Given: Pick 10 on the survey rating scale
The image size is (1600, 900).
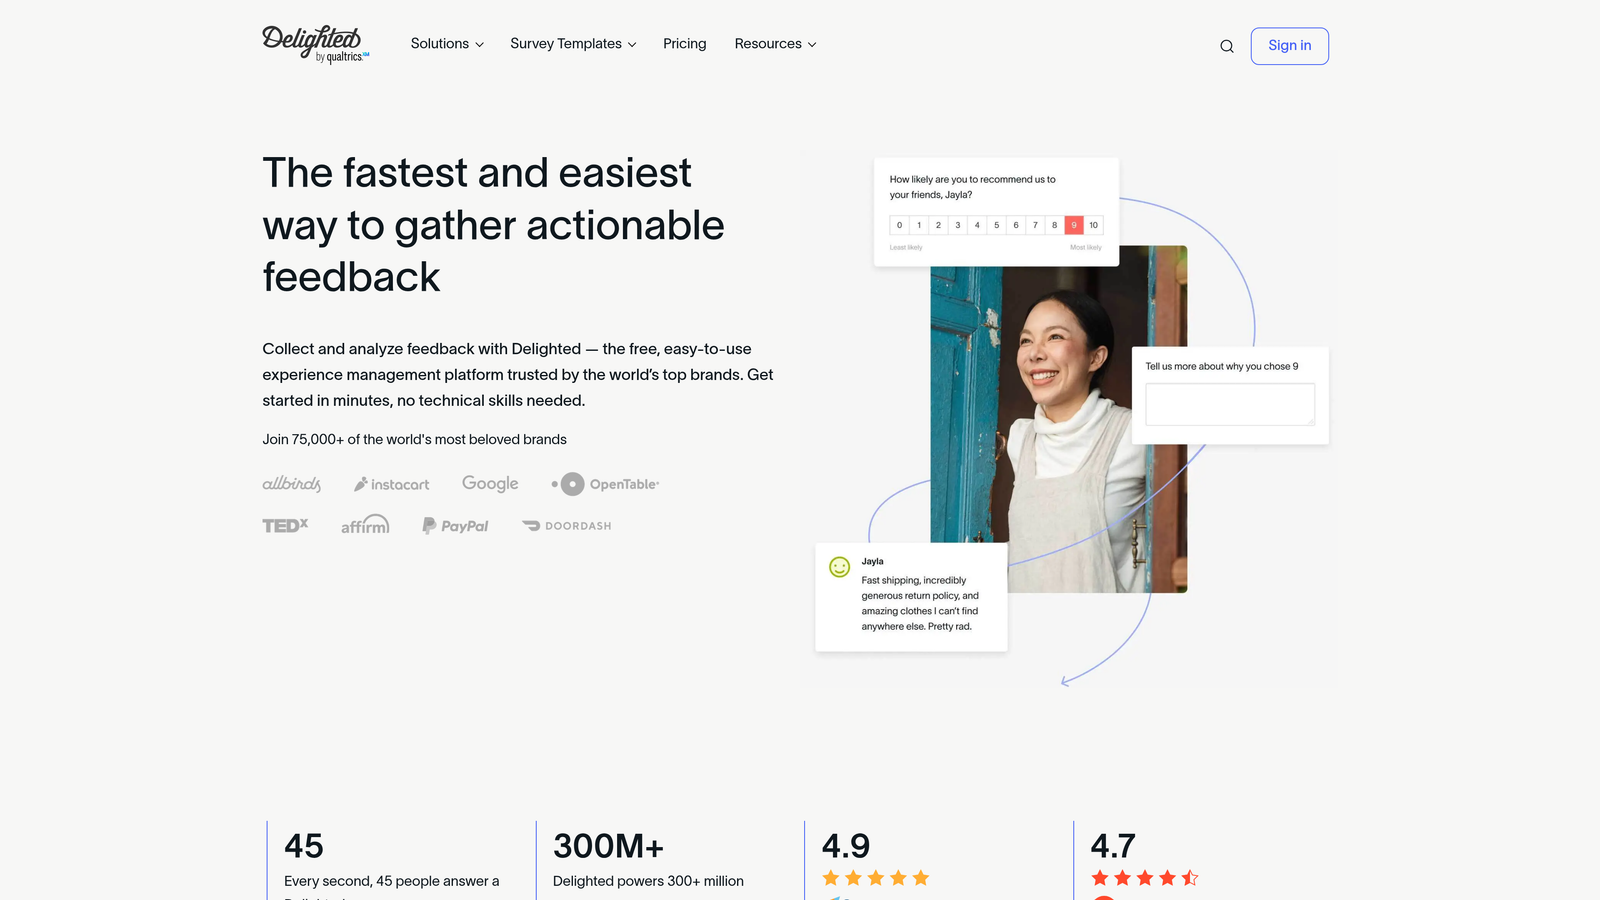Looking at the screenshot, I should pos(1092,225).
